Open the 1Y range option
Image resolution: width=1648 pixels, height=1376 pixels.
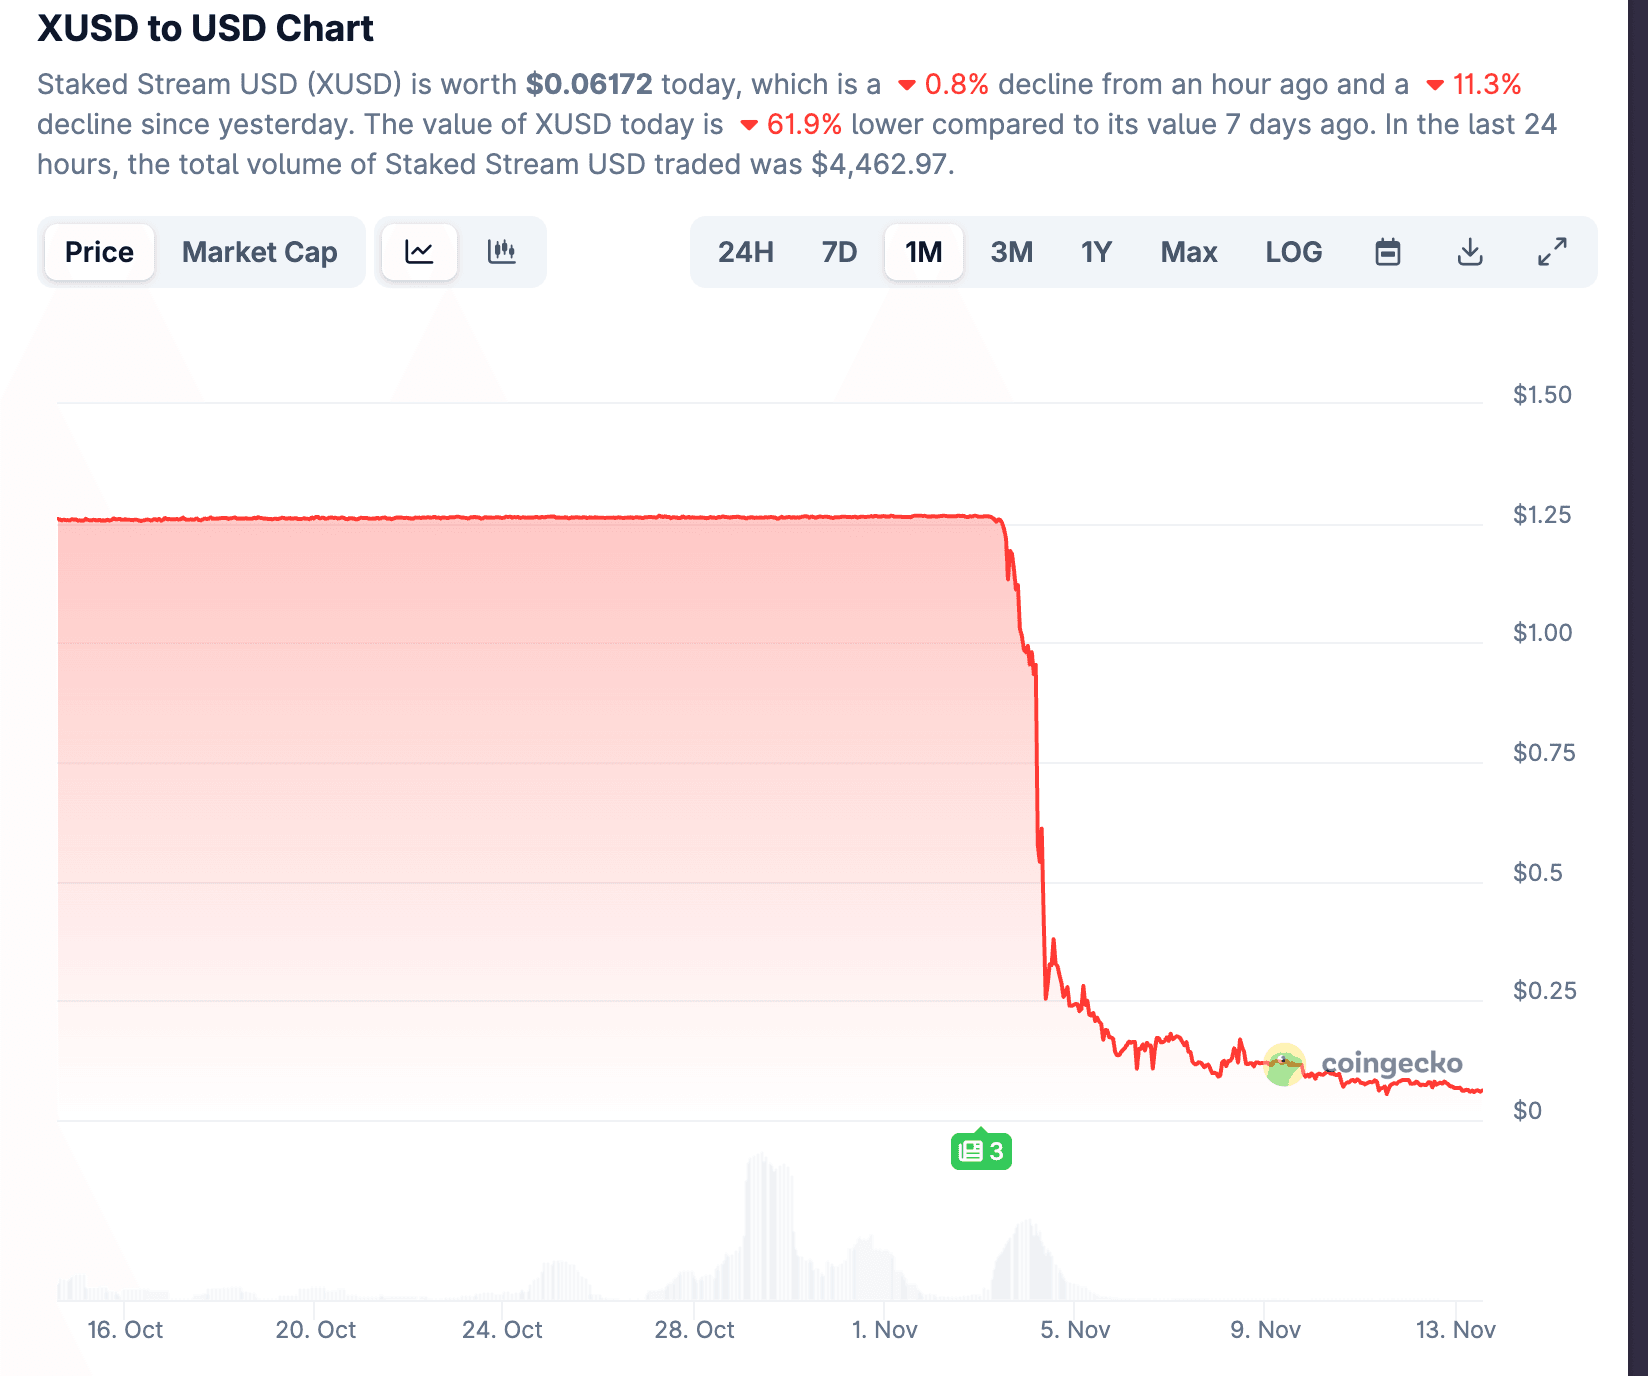click(1095, 252)
